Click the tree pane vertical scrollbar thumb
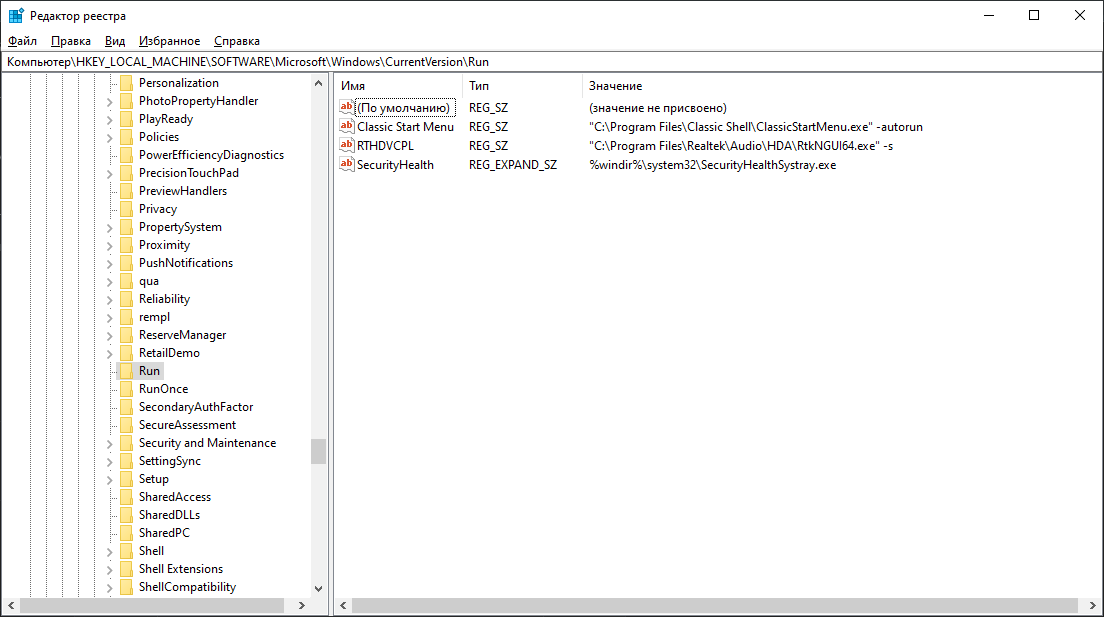The image size is (1104, 617). point(318,451)
